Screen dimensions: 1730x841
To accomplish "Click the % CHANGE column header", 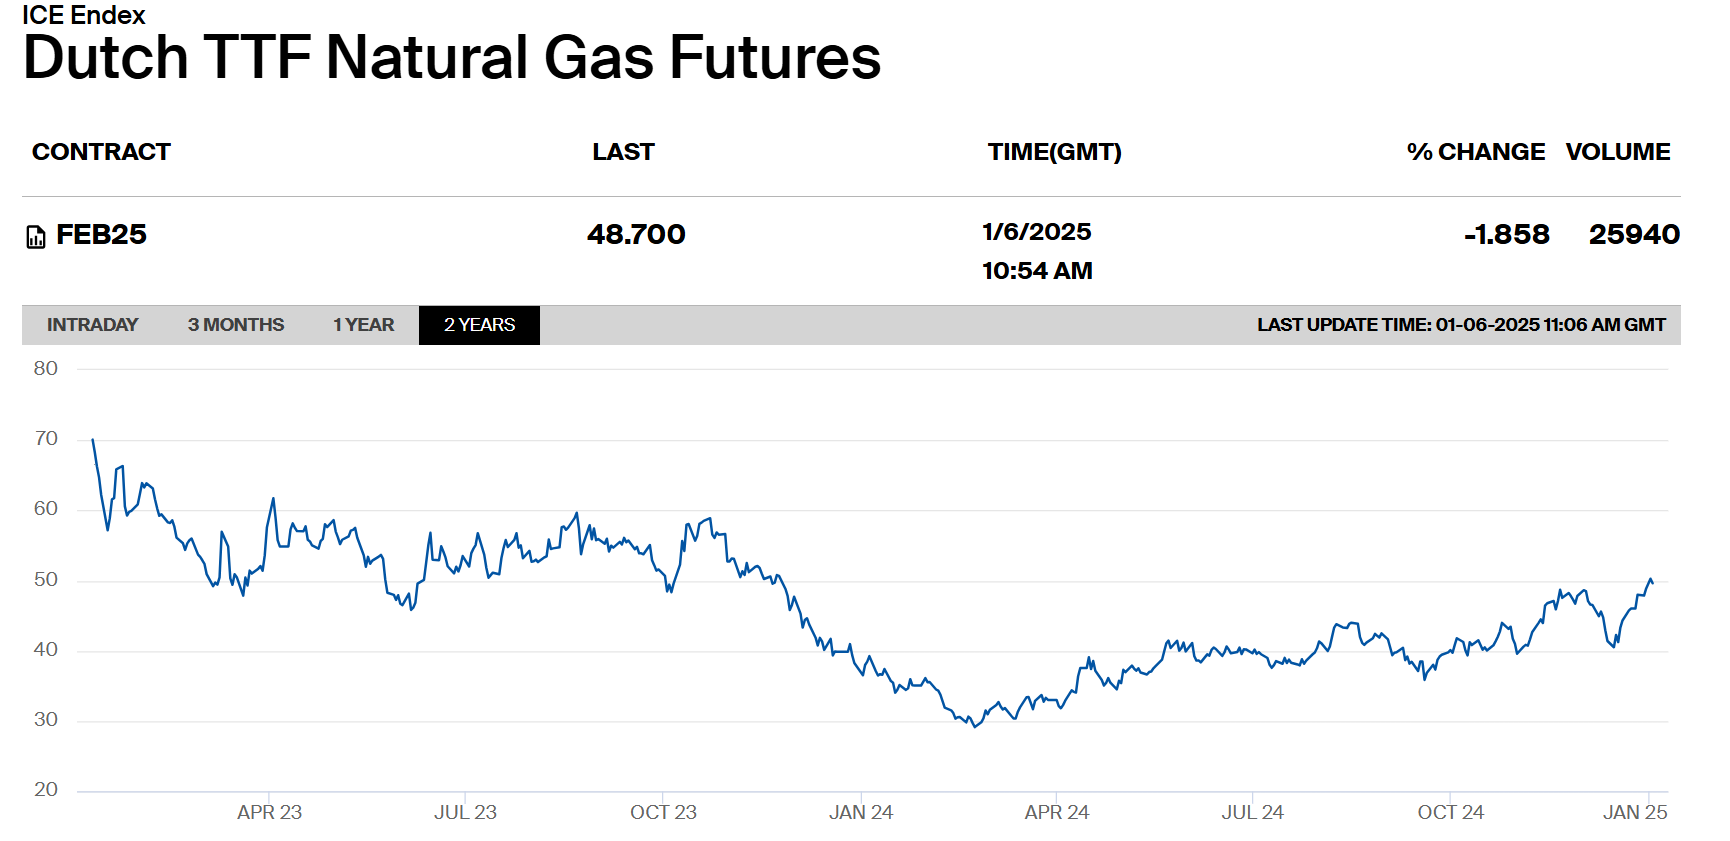I will 1475,152.
